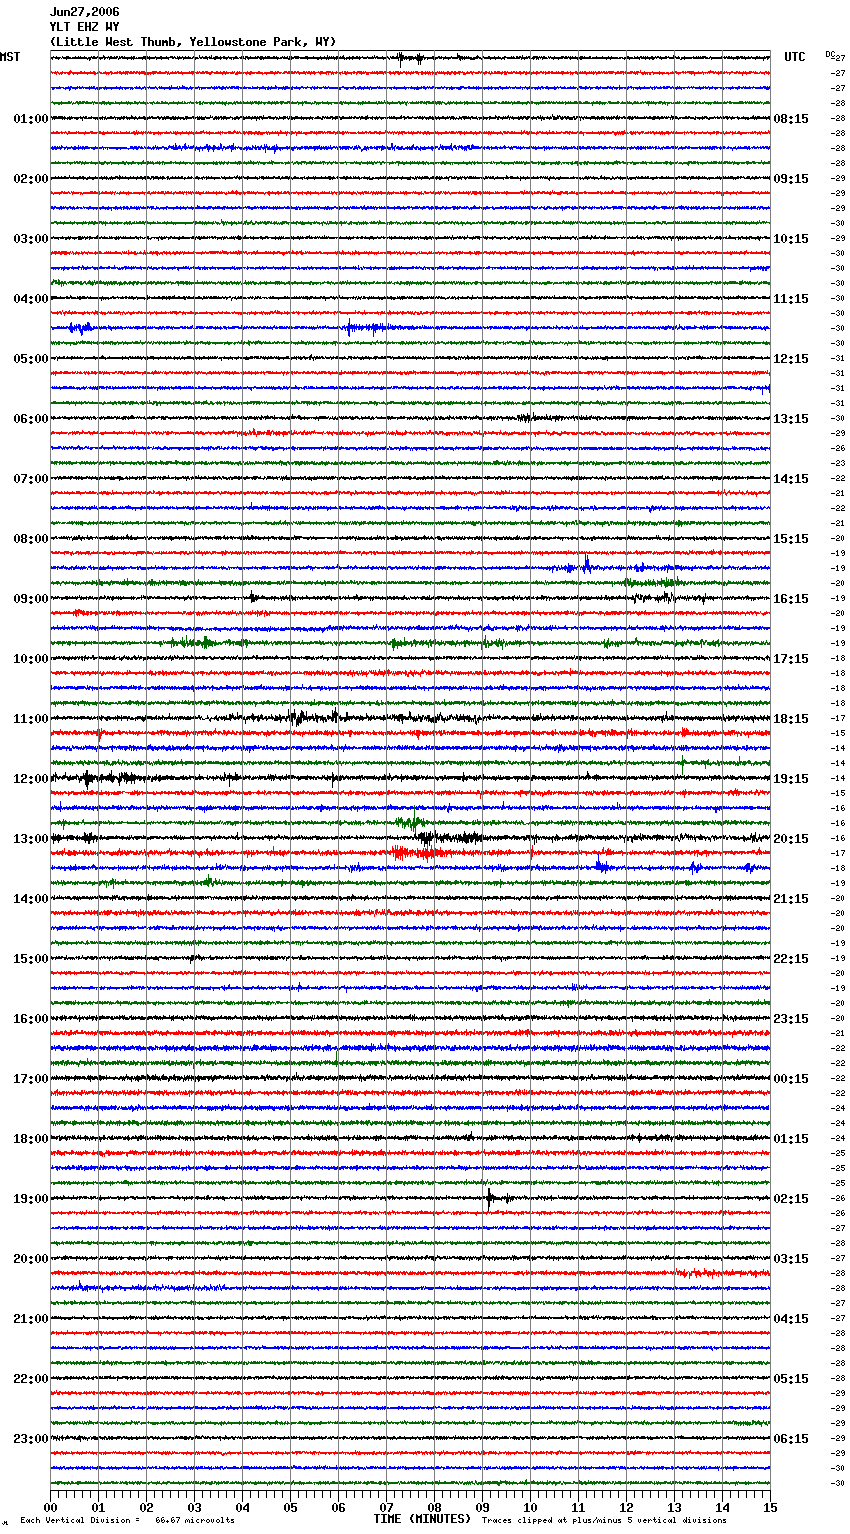Click the "21:15" UTC time label

791,899
